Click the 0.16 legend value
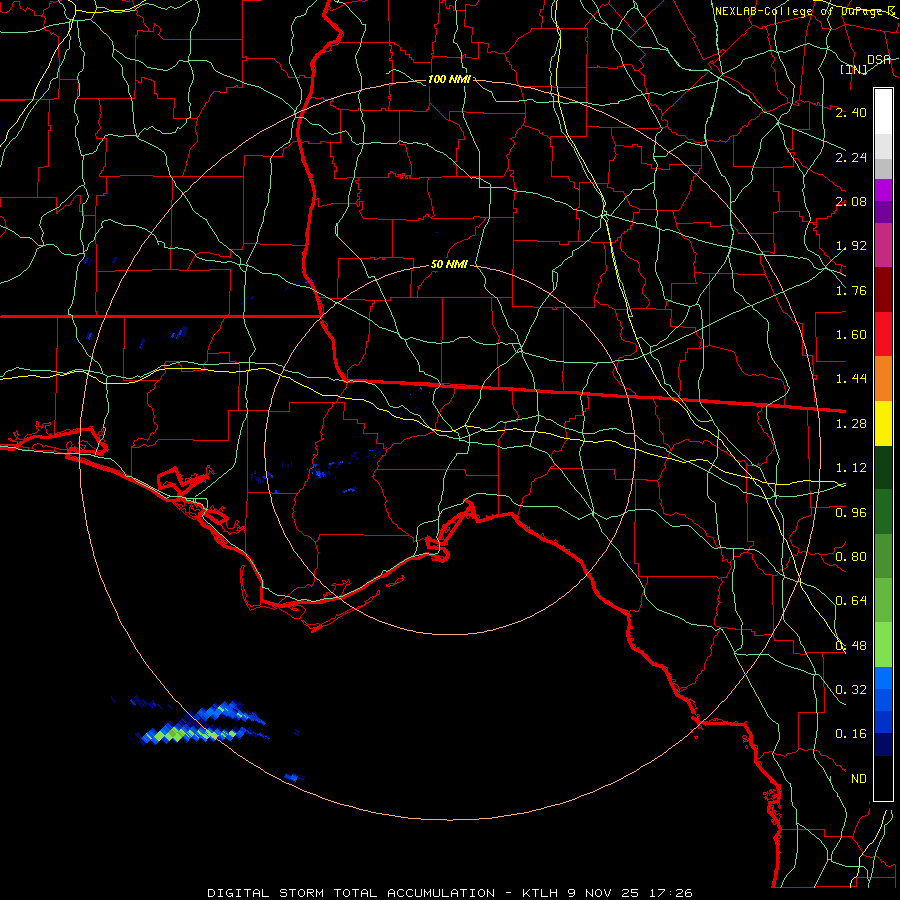 (851, 734)
